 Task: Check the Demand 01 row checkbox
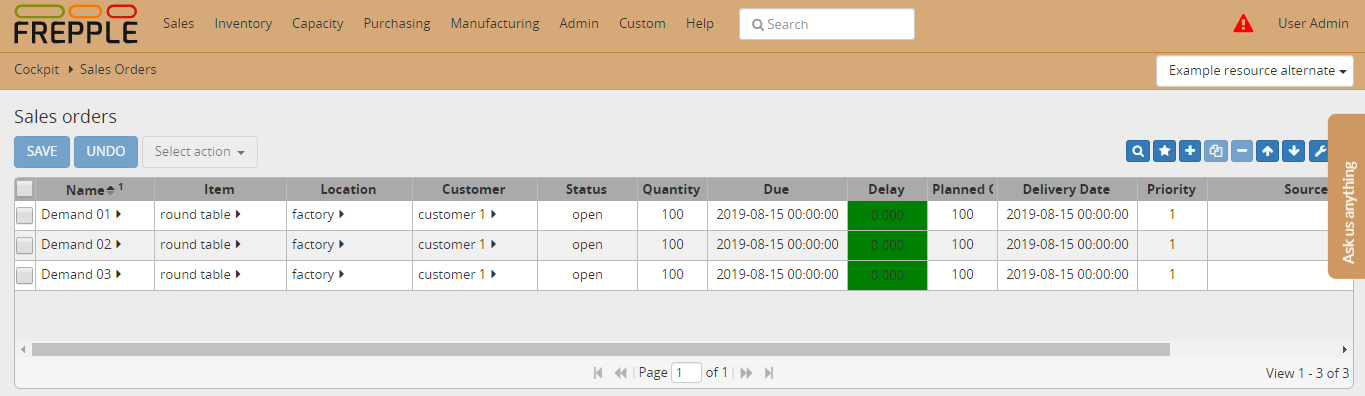click(25, 215)
